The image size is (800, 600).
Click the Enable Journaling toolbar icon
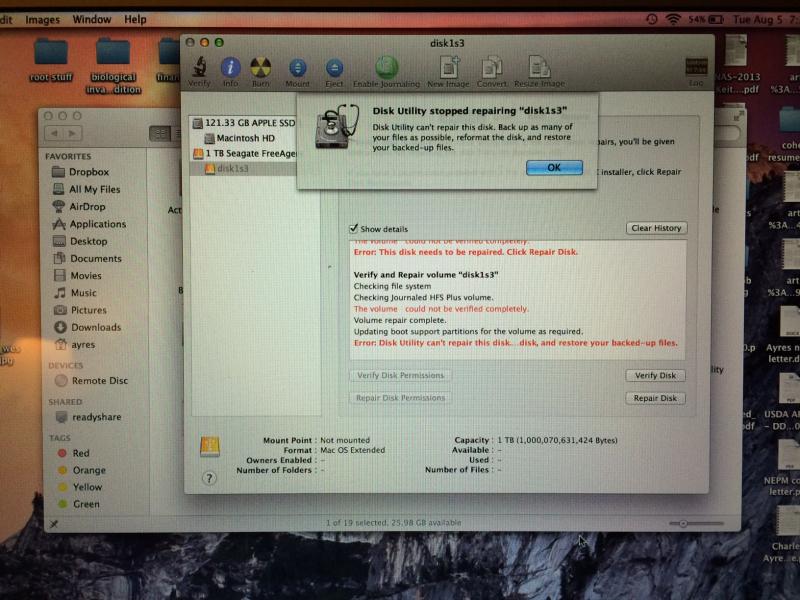[x=386, y=71]
